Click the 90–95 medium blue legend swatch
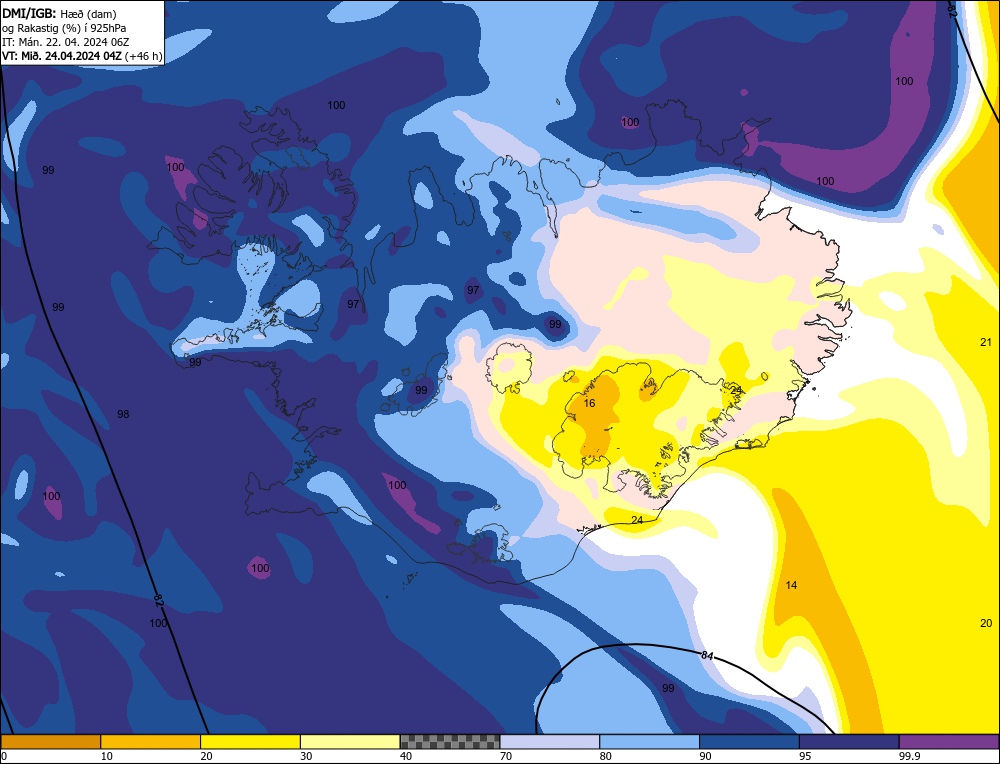This screenshot has height=764, width=1000. (x=749, y=742)
